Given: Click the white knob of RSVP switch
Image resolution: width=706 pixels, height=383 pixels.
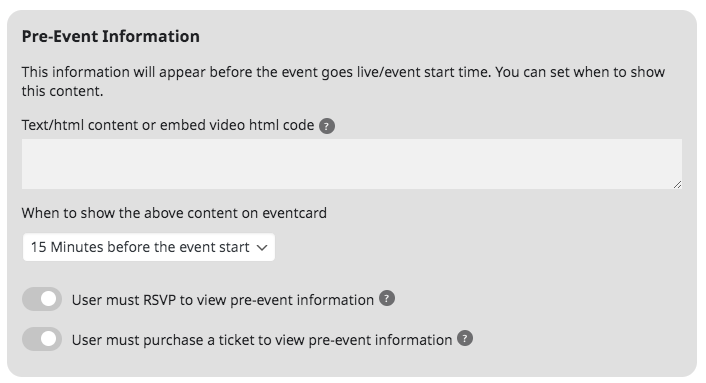Looking at the screenshot, I should tap(48, 299).
